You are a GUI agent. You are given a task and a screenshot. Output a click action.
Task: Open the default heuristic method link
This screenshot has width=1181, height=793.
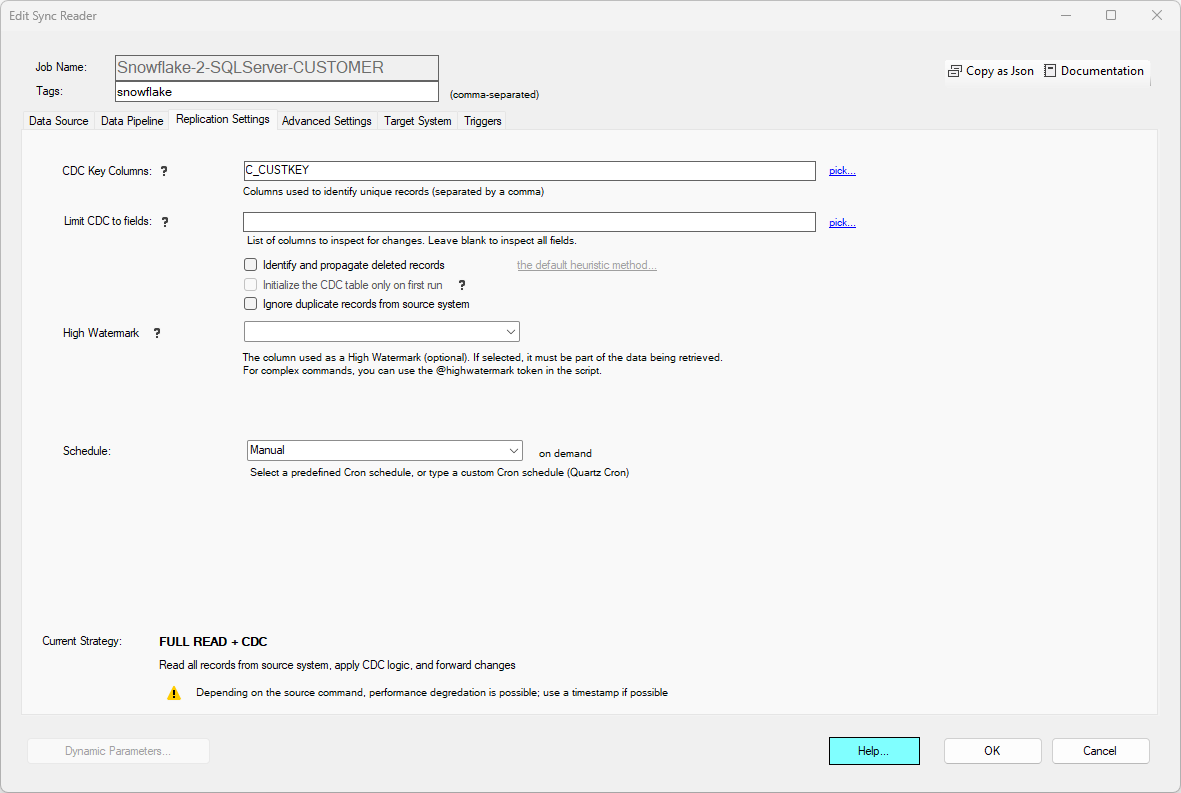pos(587,265)
